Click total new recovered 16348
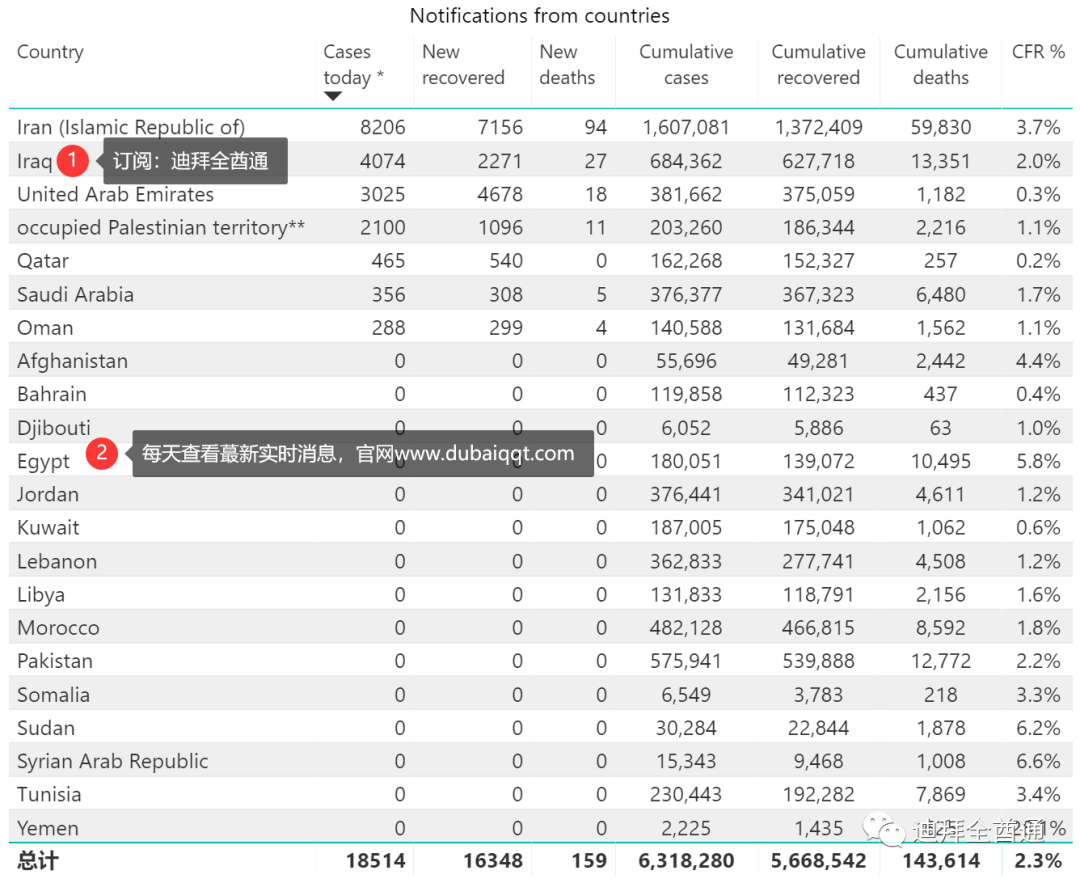1080x879 pixels. [x=493, y=860]
